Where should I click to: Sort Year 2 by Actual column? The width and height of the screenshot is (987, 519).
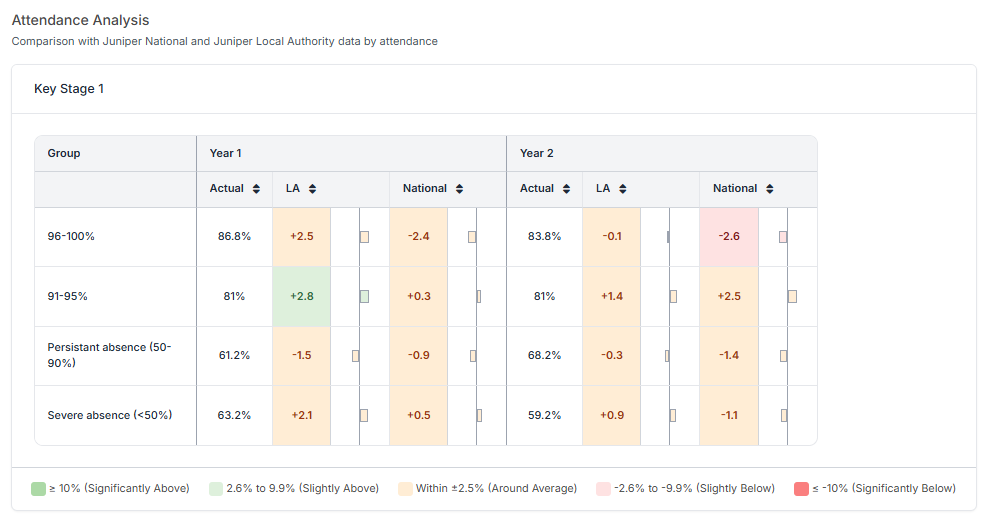point(566,189)
